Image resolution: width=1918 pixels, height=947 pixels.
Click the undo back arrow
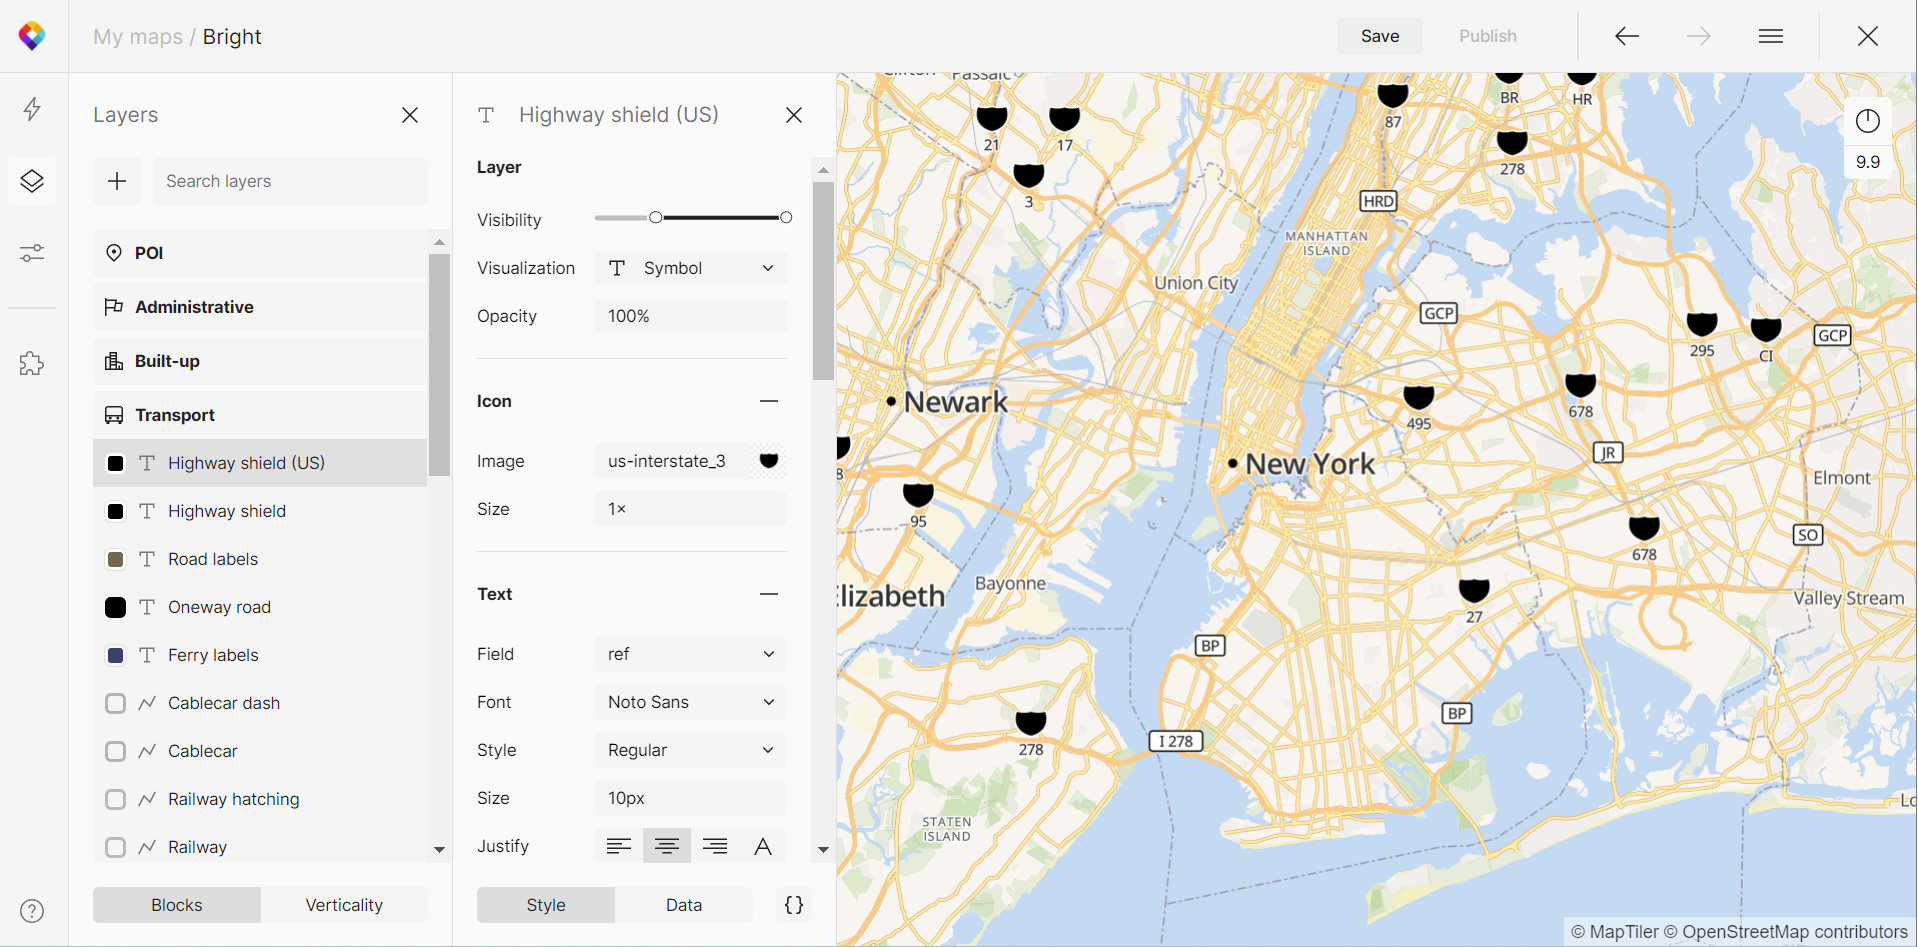(x=1627, y=36)
